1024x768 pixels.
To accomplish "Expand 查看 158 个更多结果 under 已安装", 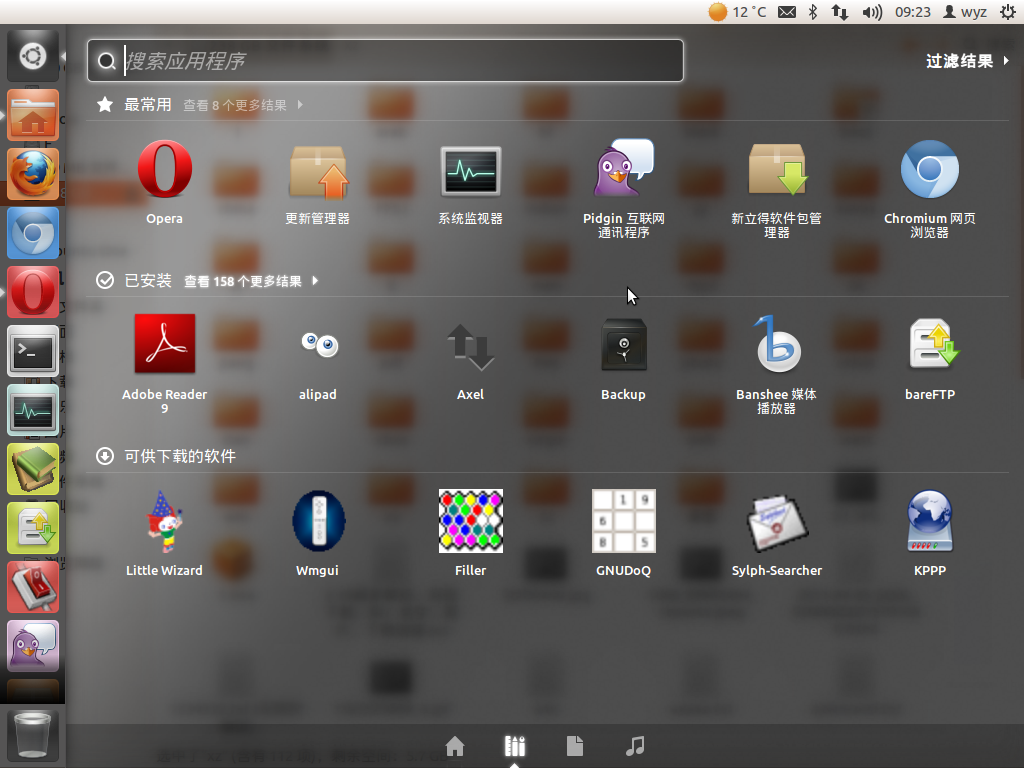I will 251,281.
